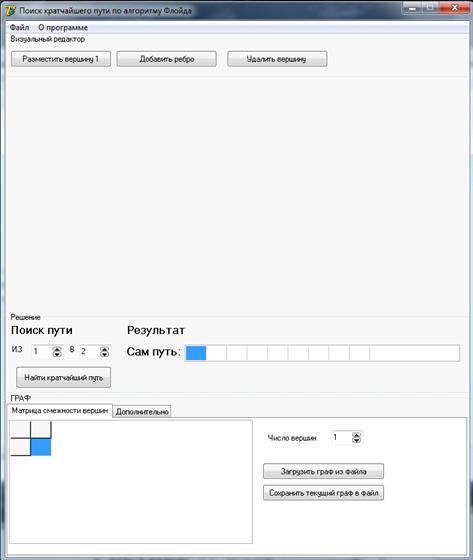Select the blue adjacency matrix cell
This screenshot has width=473, height=560.
(x=41, y=448)
